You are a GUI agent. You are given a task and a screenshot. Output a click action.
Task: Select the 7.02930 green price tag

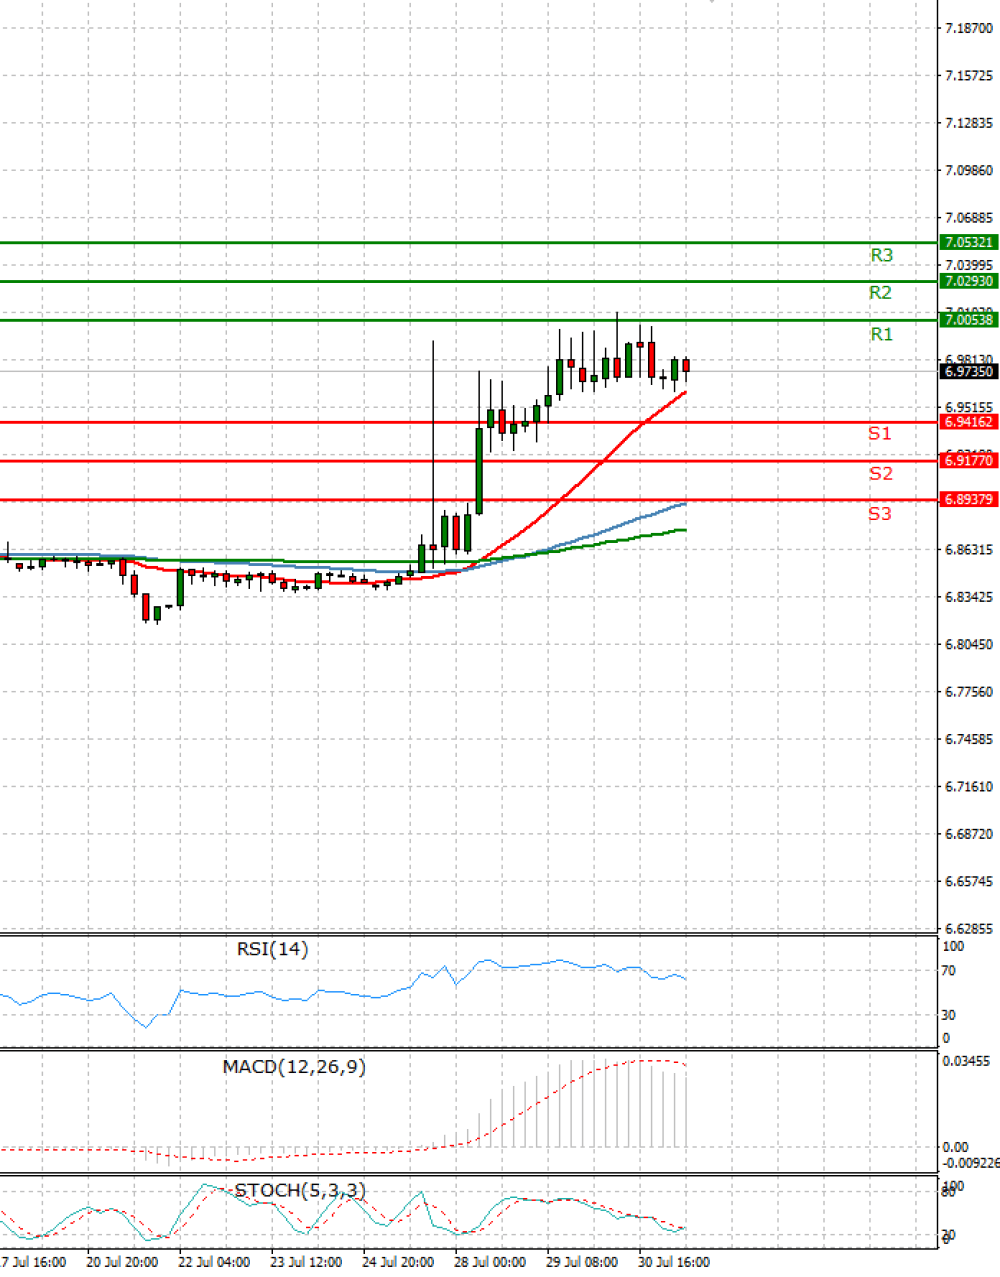tap(969, 281)
